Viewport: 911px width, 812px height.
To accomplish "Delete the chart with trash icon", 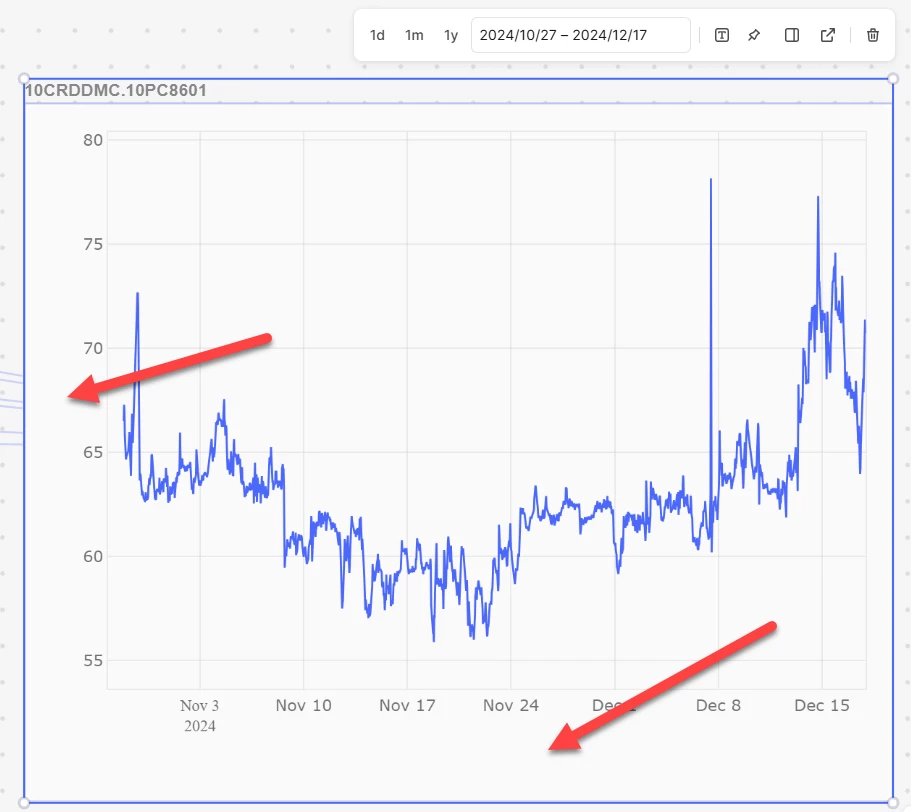I will click(873, 35).
